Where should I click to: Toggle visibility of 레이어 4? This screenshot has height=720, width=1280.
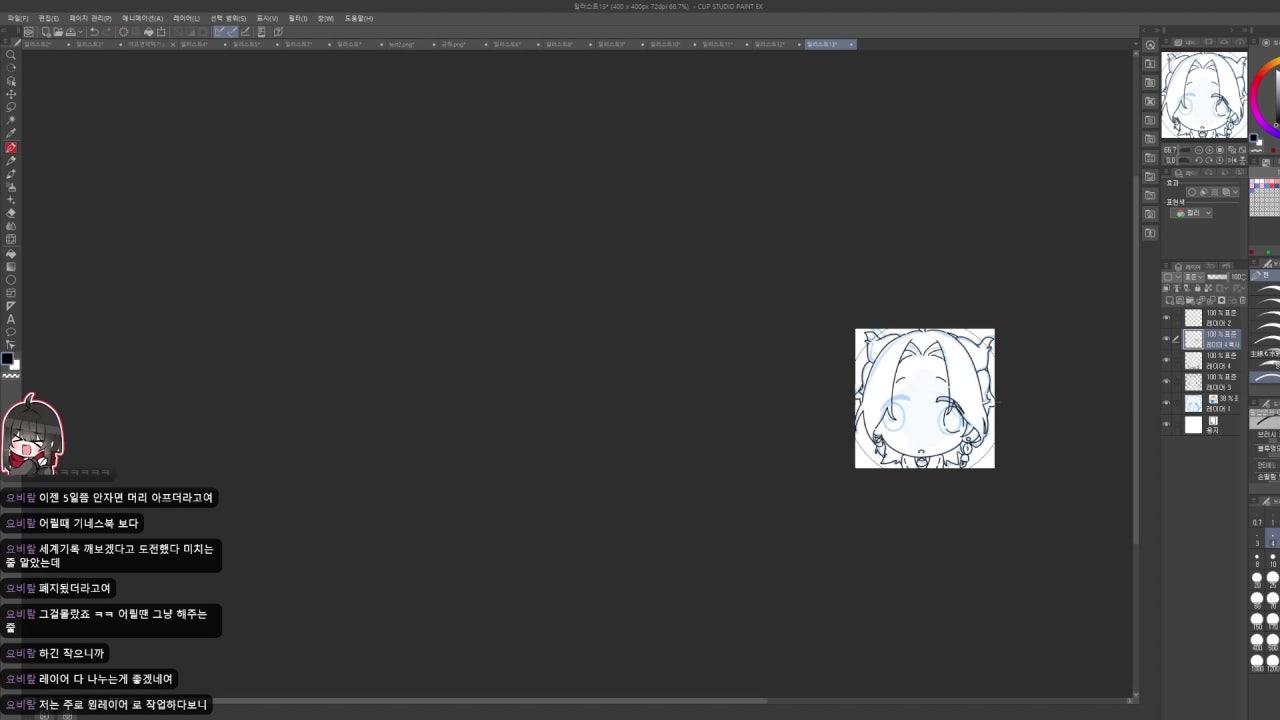1166,360
